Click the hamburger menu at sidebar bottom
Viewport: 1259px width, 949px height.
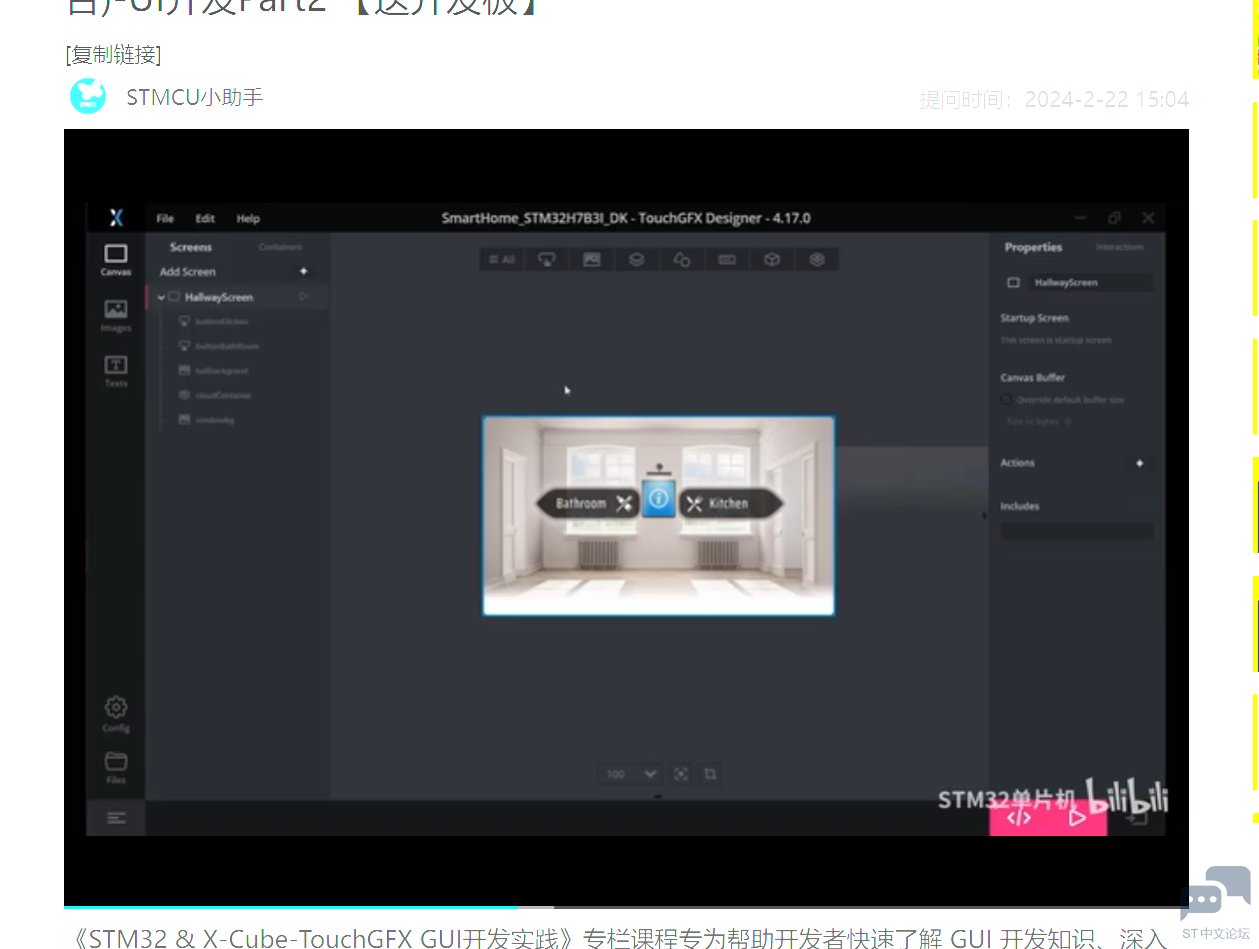pyautogui.click(x=116, y=818)
